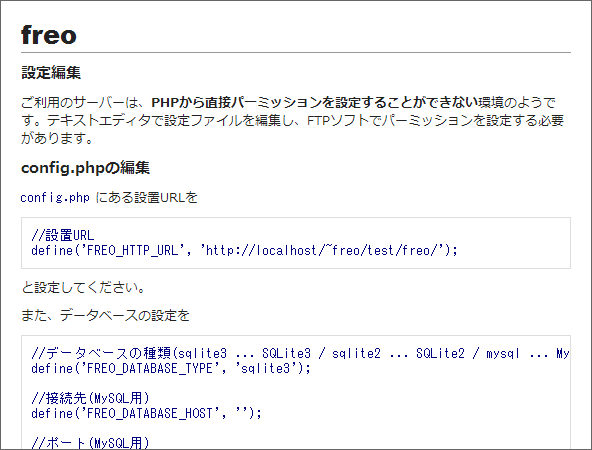
Task: Click the 設定編集 heading
Action: pos(51,72)
